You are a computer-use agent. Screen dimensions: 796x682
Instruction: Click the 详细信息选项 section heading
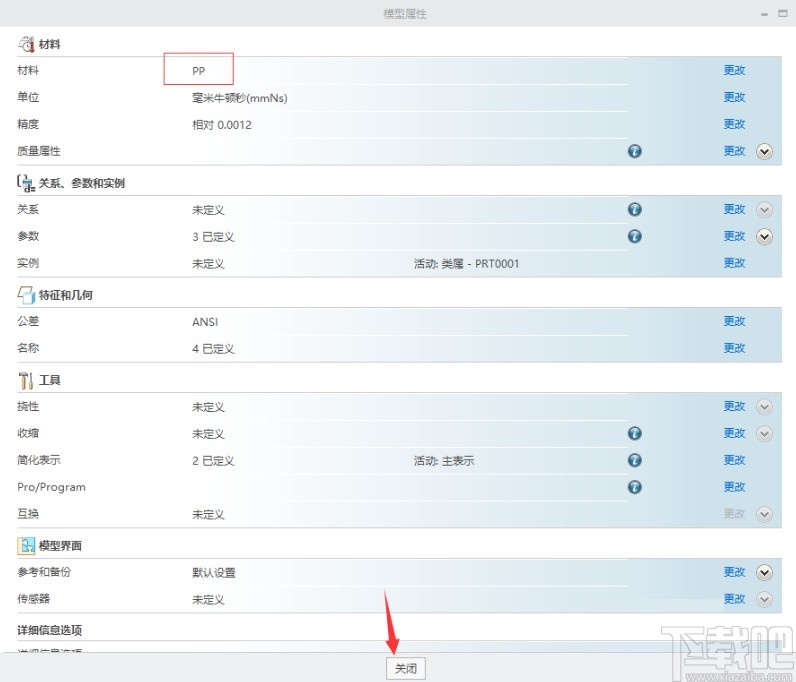50,630
